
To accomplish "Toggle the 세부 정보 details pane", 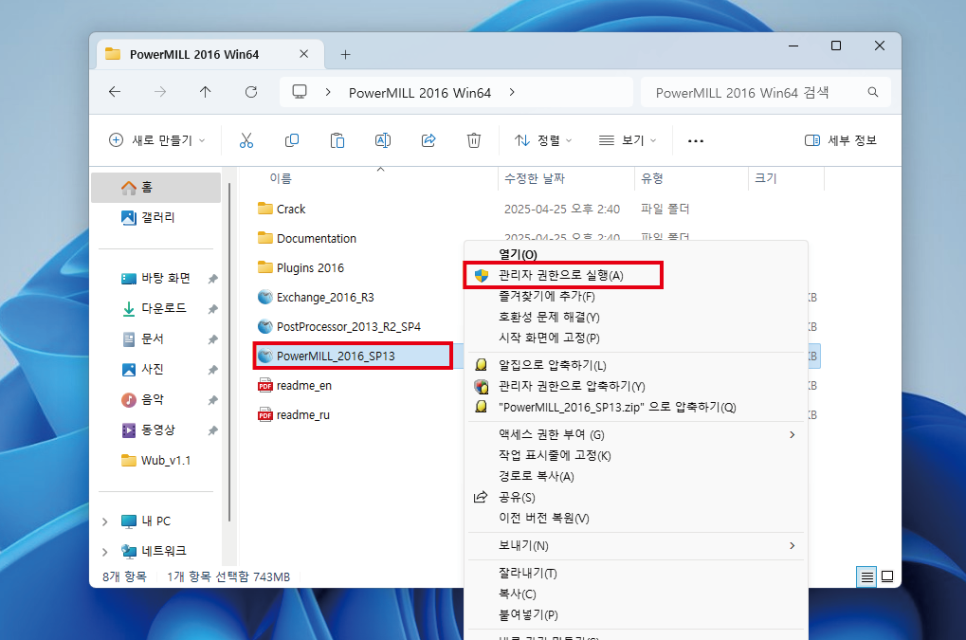I will 840,140.
